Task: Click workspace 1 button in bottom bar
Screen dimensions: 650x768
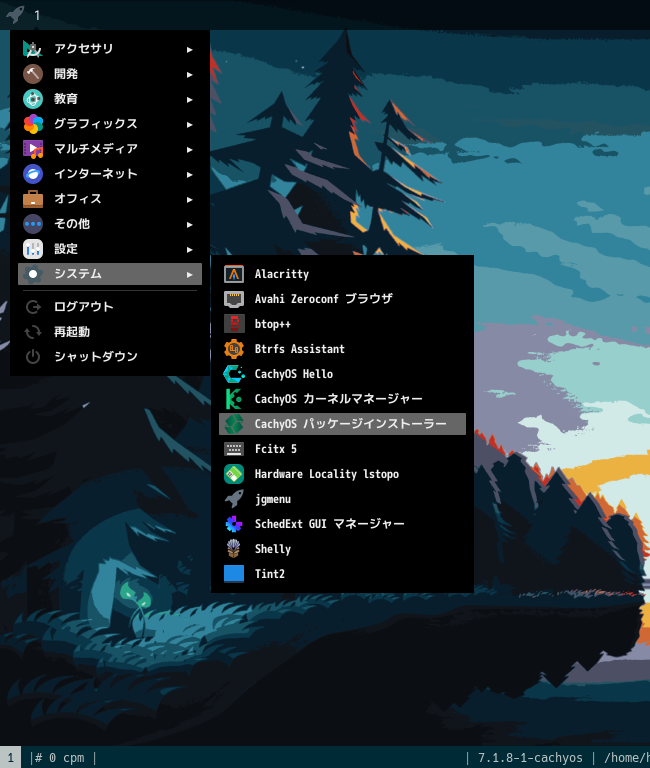Action: pos(10,757)
